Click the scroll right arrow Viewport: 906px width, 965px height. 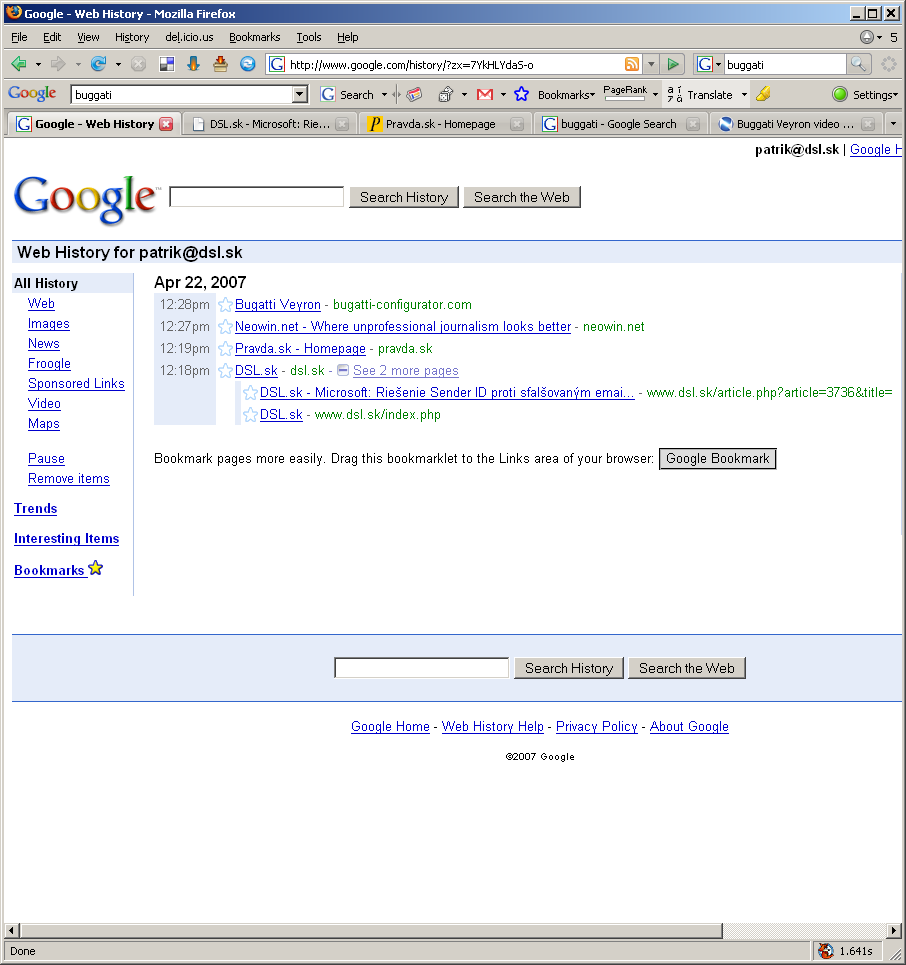pos(894,930)
